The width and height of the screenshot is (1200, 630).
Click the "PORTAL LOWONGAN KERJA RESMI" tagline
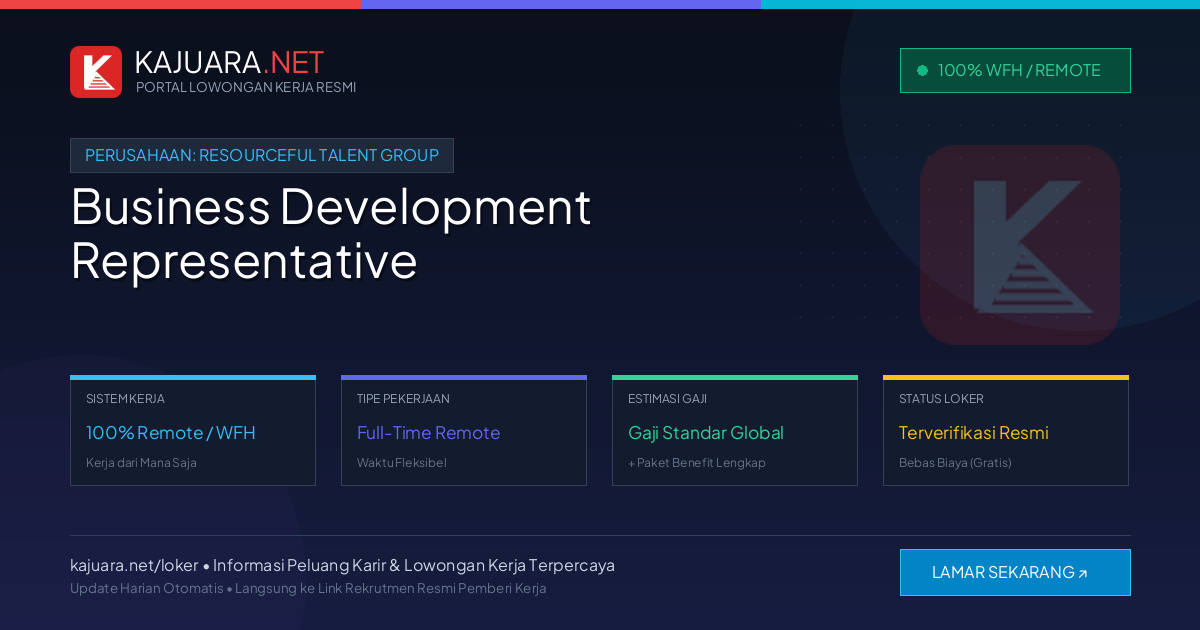[x=246, y=87]
